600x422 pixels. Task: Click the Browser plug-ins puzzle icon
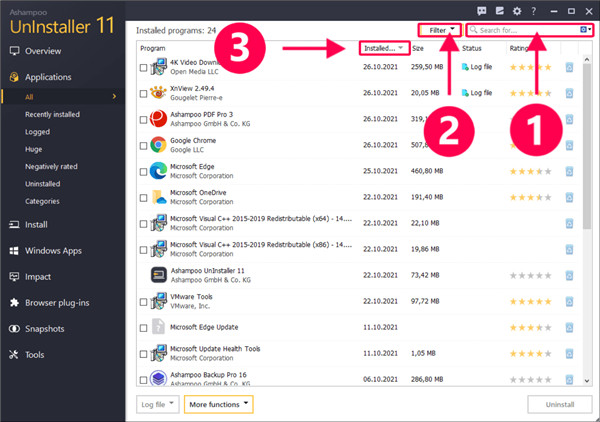click(x=15, y=303)
